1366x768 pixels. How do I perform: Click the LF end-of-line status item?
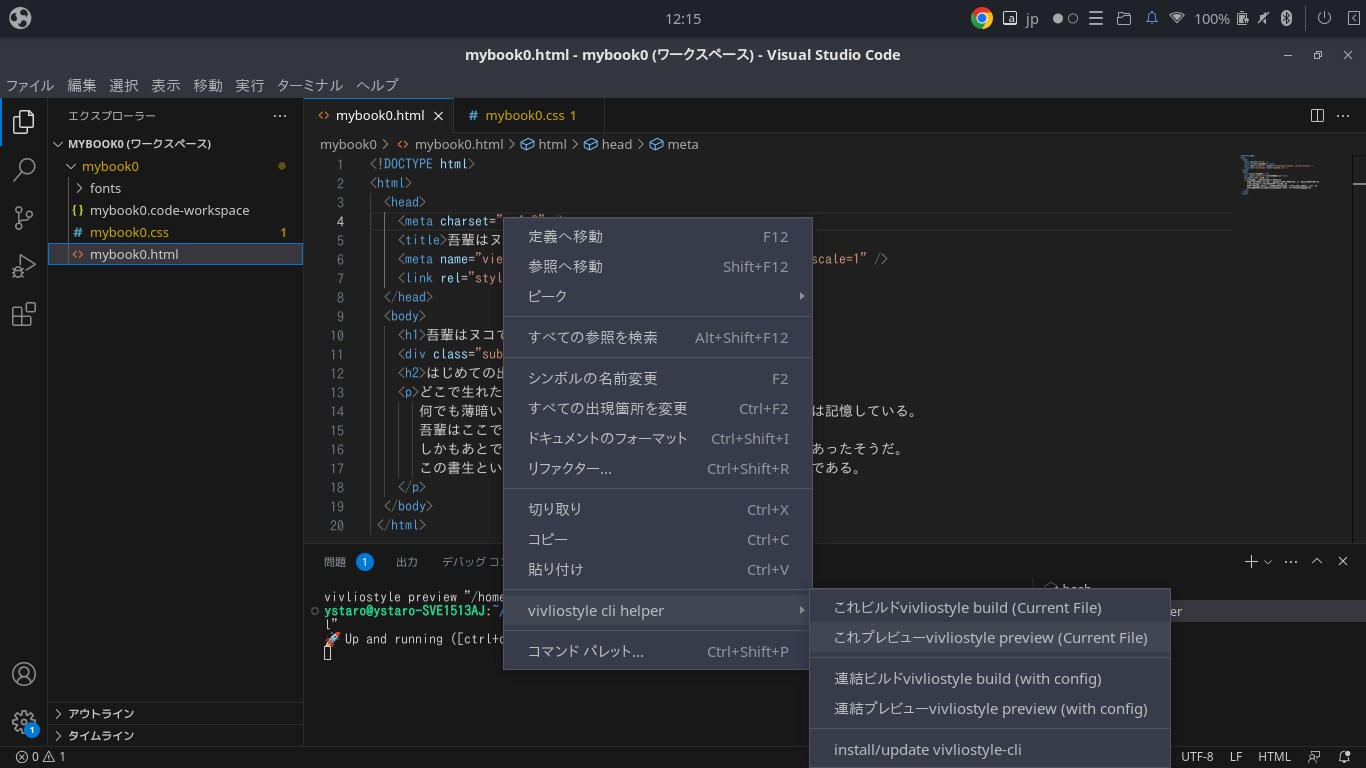tap(1236, 757)
